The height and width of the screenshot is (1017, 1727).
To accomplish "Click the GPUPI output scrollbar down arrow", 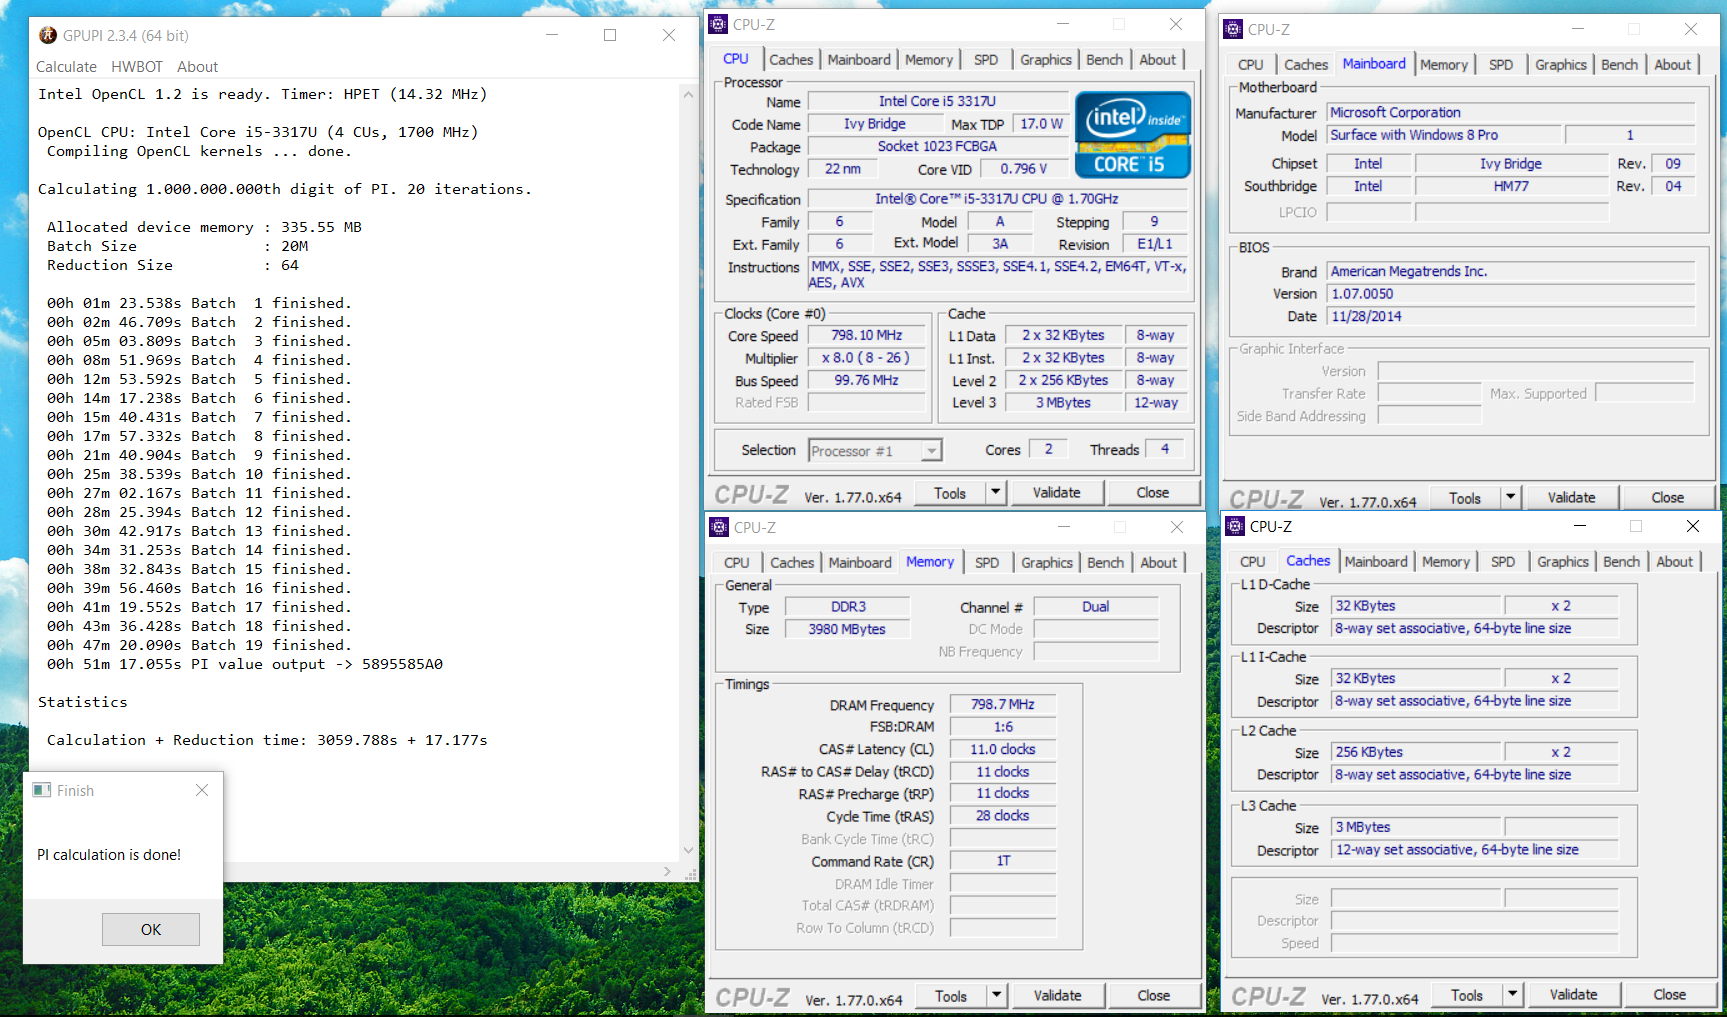I will [x=688, y=850].
